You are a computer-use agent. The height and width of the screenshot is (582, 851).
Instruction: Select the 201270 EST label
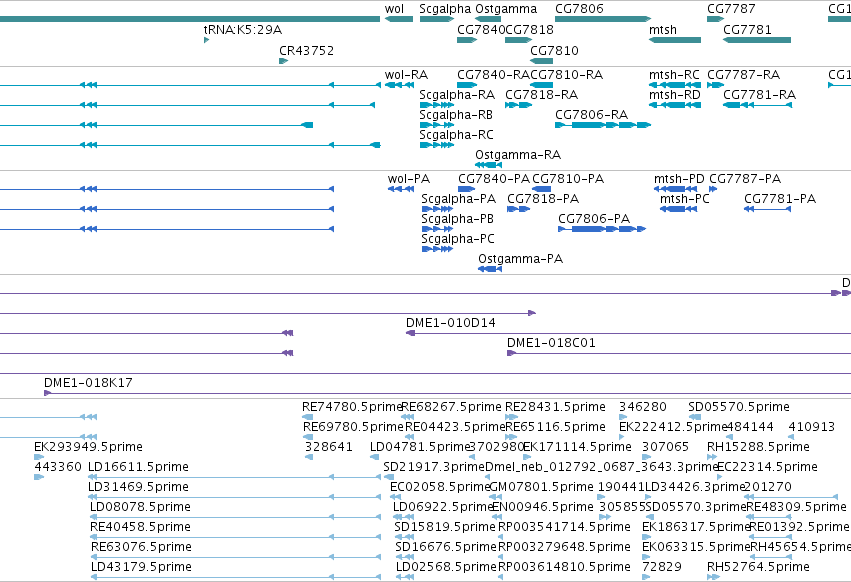pyautogui.click(x=768, y=487)
